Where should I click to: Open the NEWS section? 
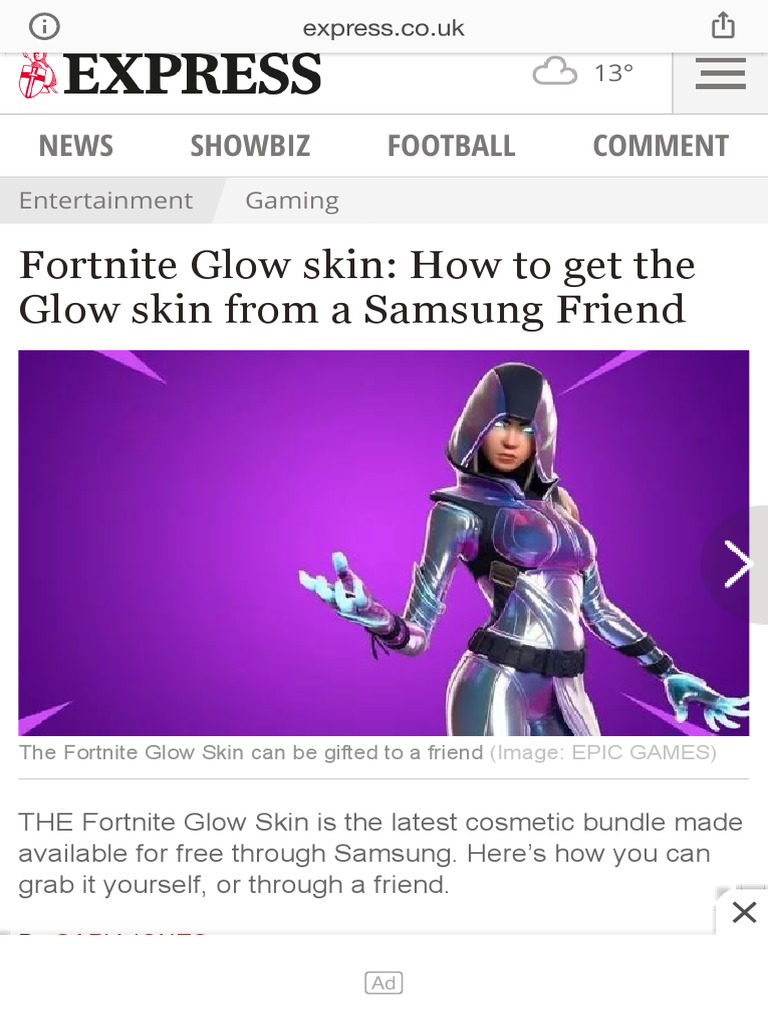76,146
